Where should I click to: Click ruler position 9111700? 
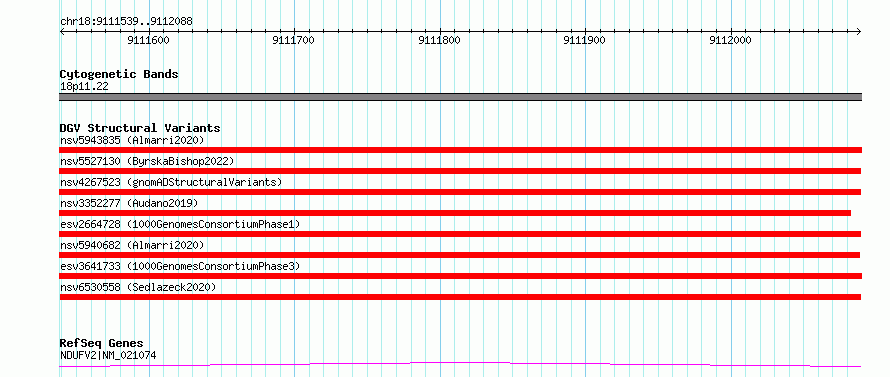point(293,40)
